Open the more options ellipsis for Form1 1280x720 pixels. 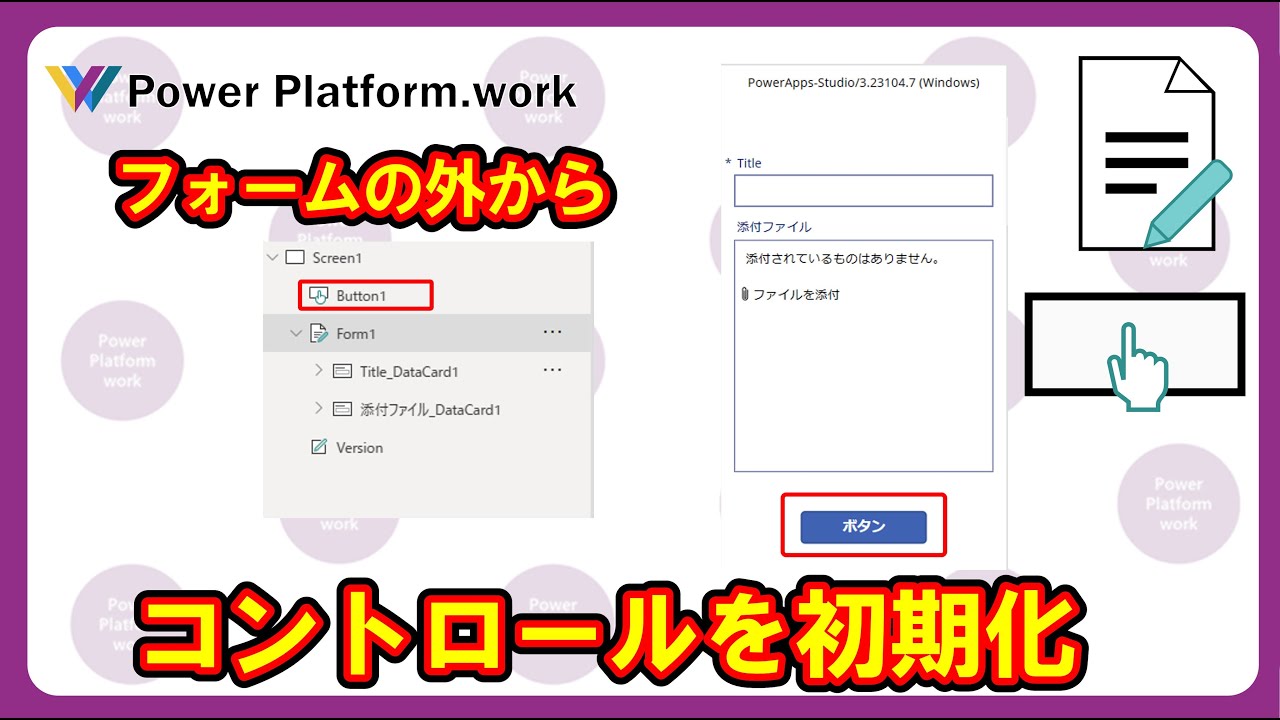tap(552, 332)
